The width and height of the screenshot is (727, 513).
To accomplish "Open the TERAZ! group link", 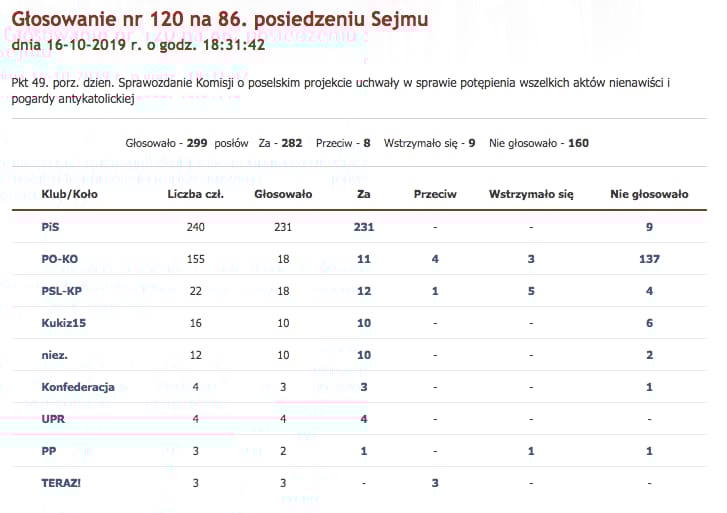I will point(61,483).
